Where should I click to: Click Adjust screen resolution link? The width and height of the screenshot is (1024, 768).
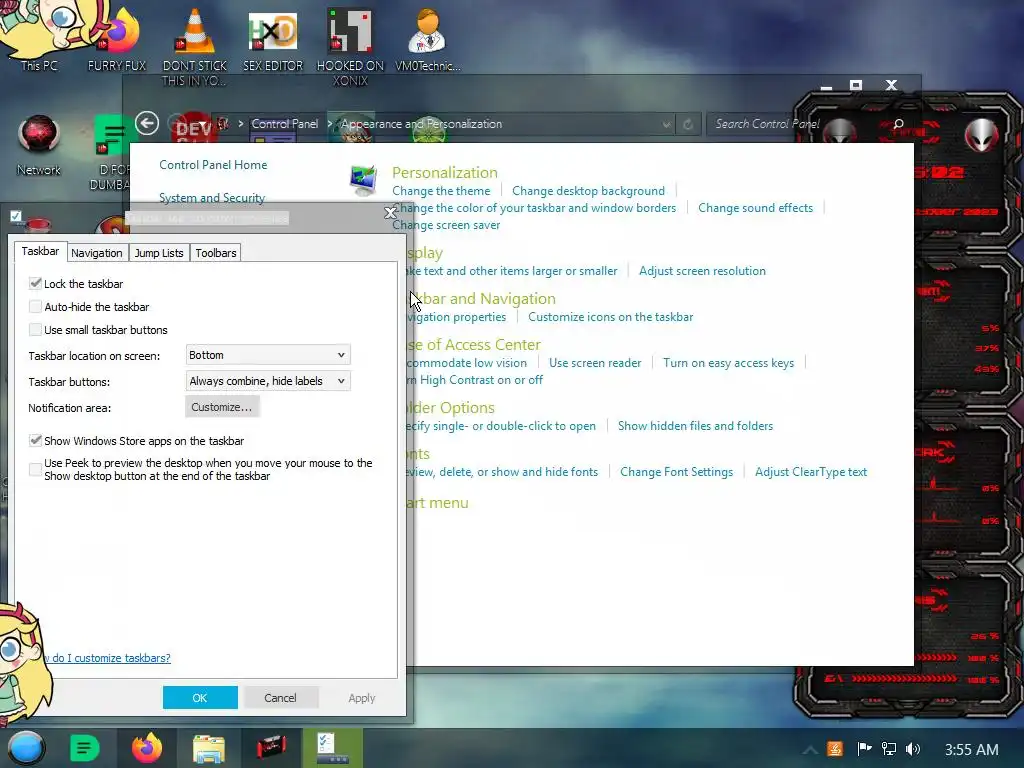coord(702,270)
